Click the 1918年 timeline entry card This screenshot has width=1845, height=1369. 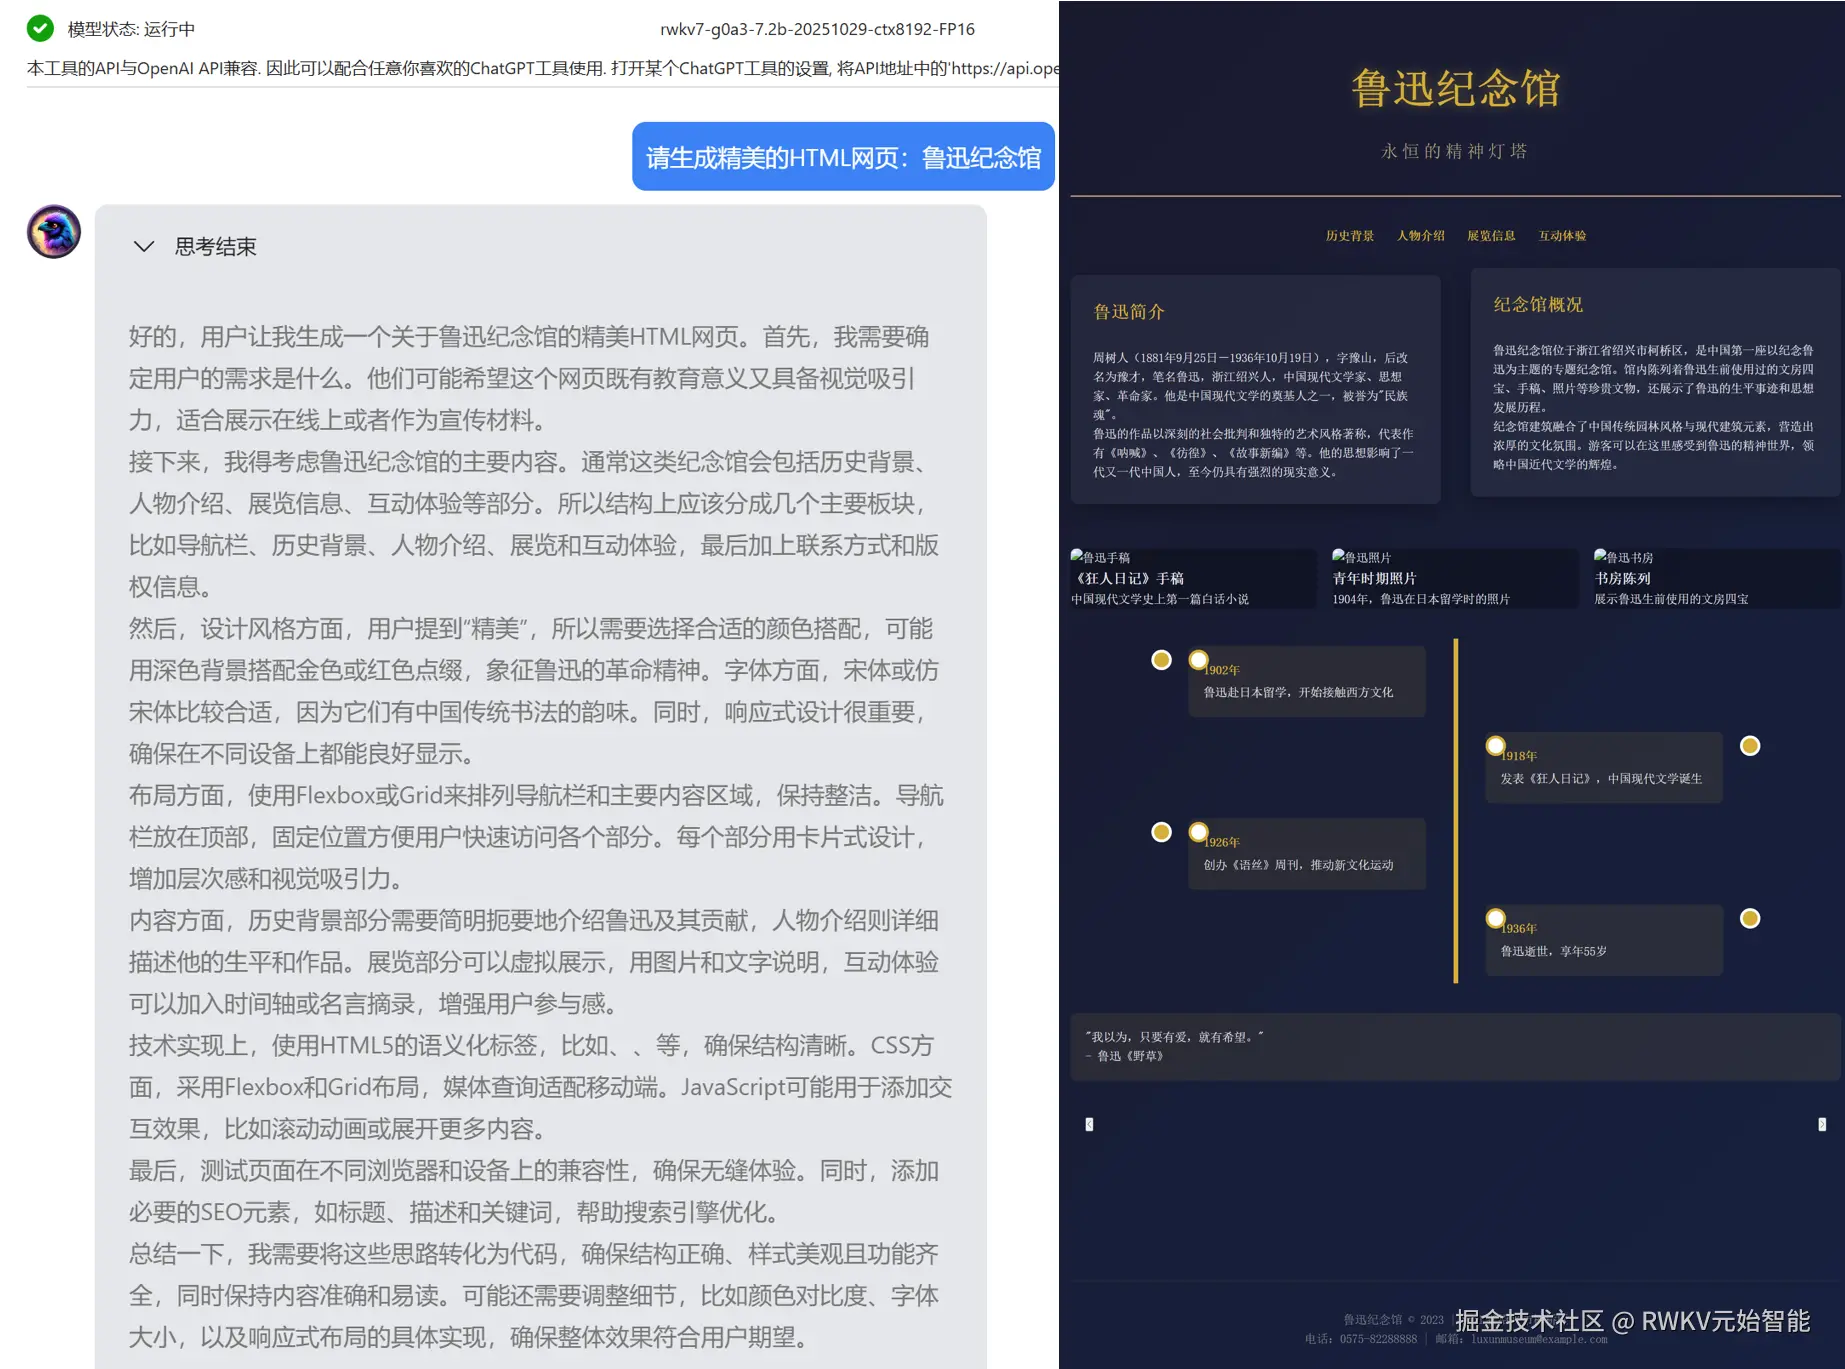coord(1603,767)
